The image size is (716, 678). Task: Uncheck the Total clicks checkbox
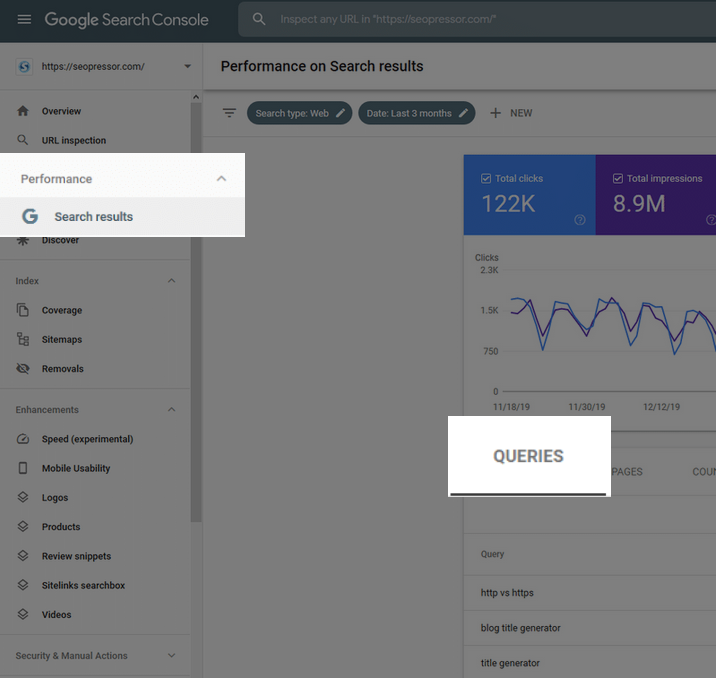point(486,179)
